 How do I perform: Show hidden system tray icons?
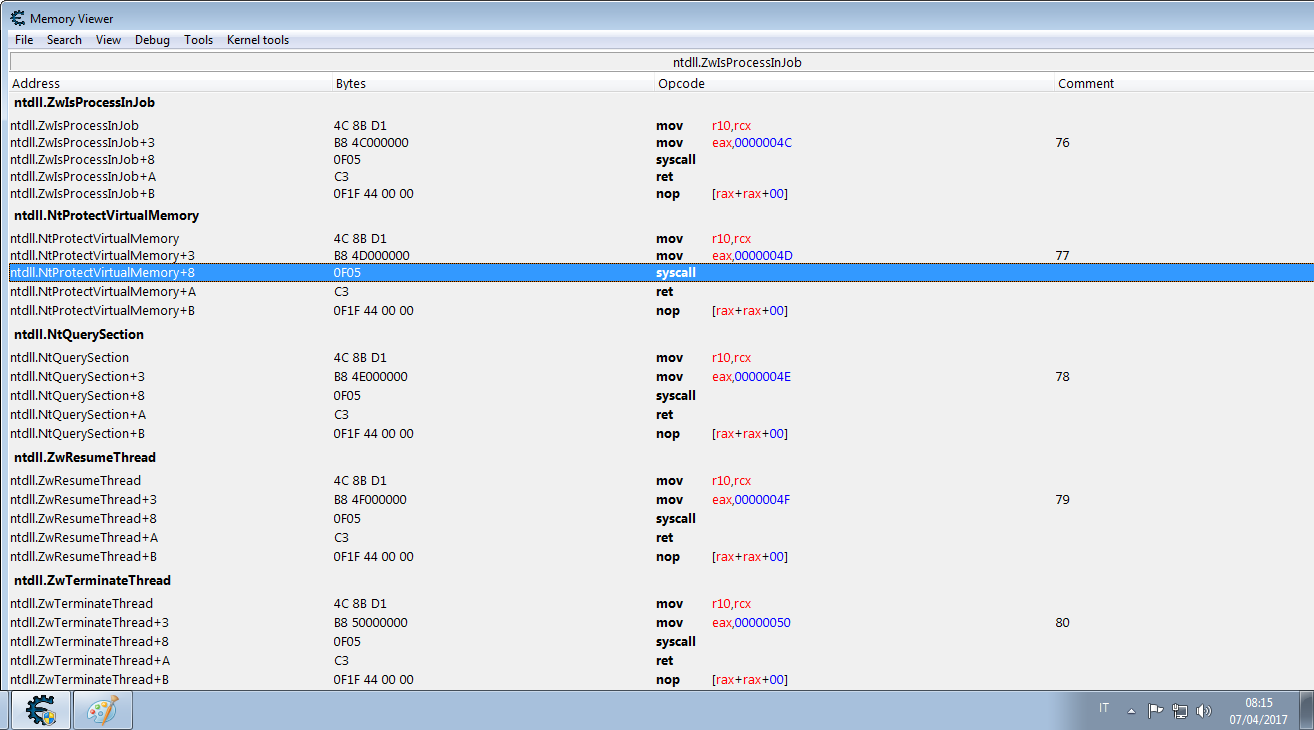point(1131,711)
